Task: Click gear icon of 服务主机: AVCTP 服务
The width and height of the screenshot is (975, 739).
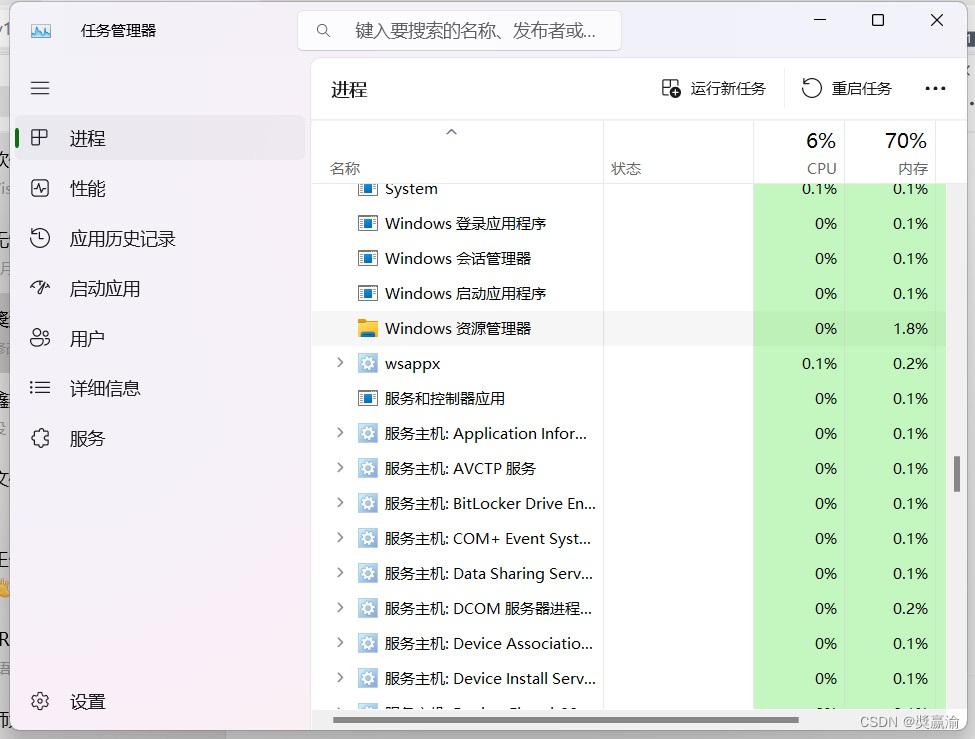Action: pos(367,468)
